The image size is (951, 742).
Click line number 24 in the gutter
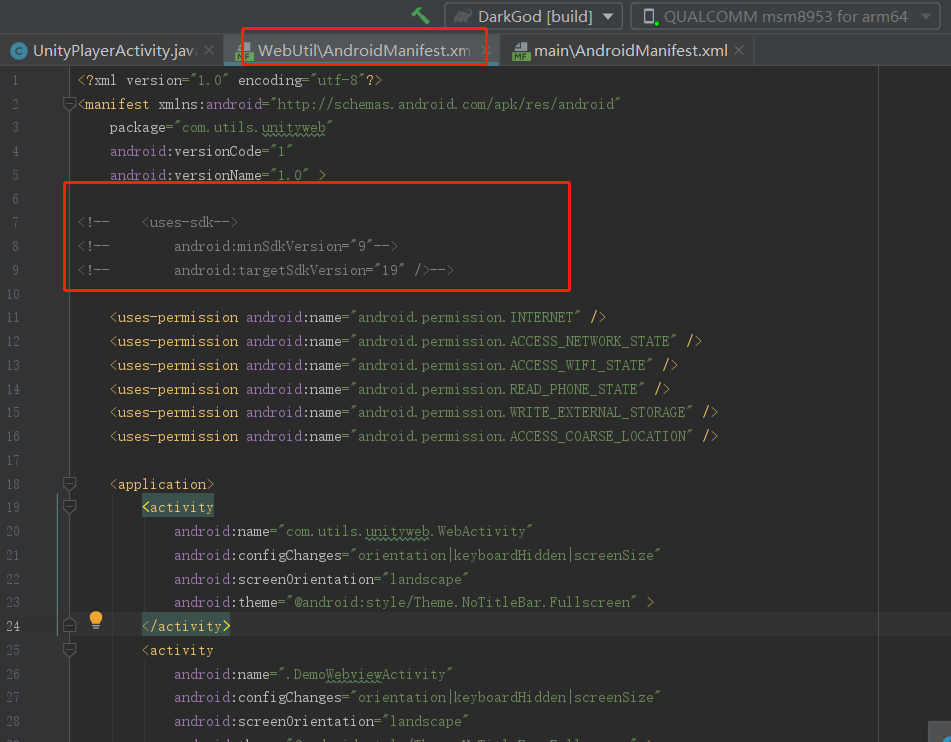click(13, 626)
